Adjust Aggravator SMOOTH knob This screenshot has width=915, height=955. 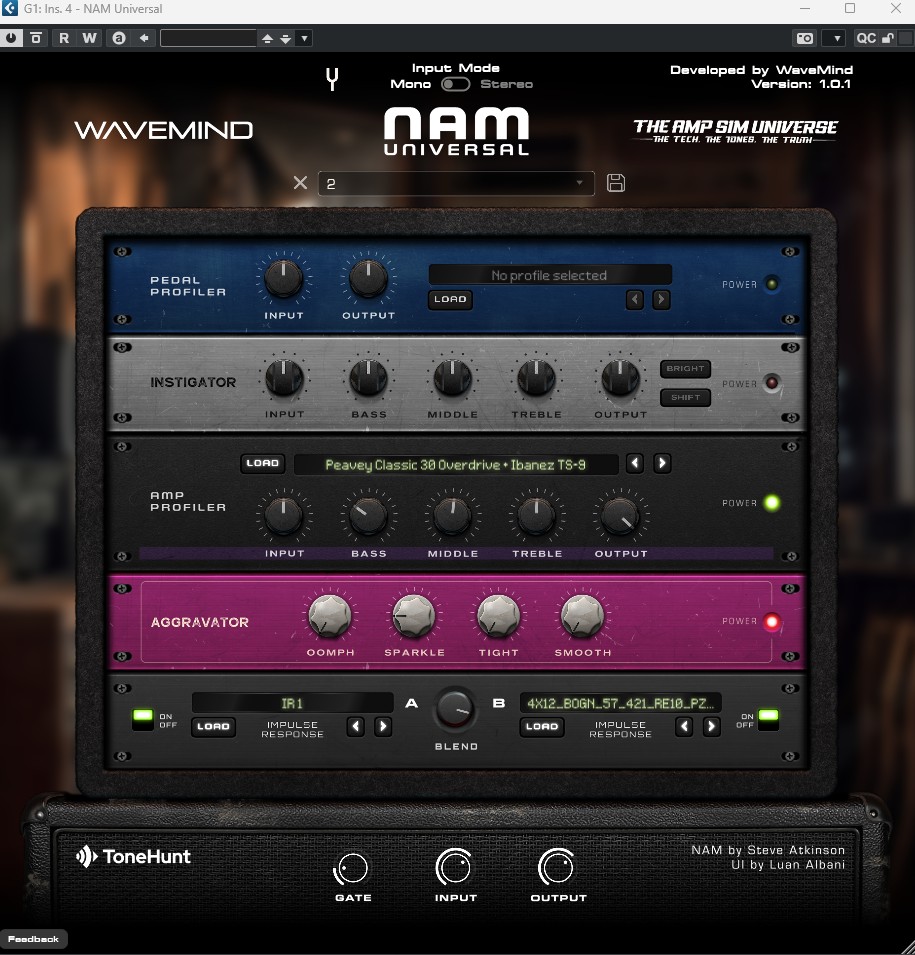(x=582, y=616)
